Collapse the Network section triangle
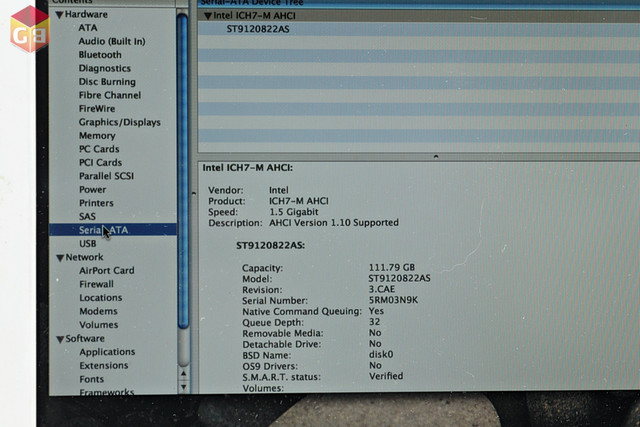This screenshot has height=427, width=640. (60, 258)
